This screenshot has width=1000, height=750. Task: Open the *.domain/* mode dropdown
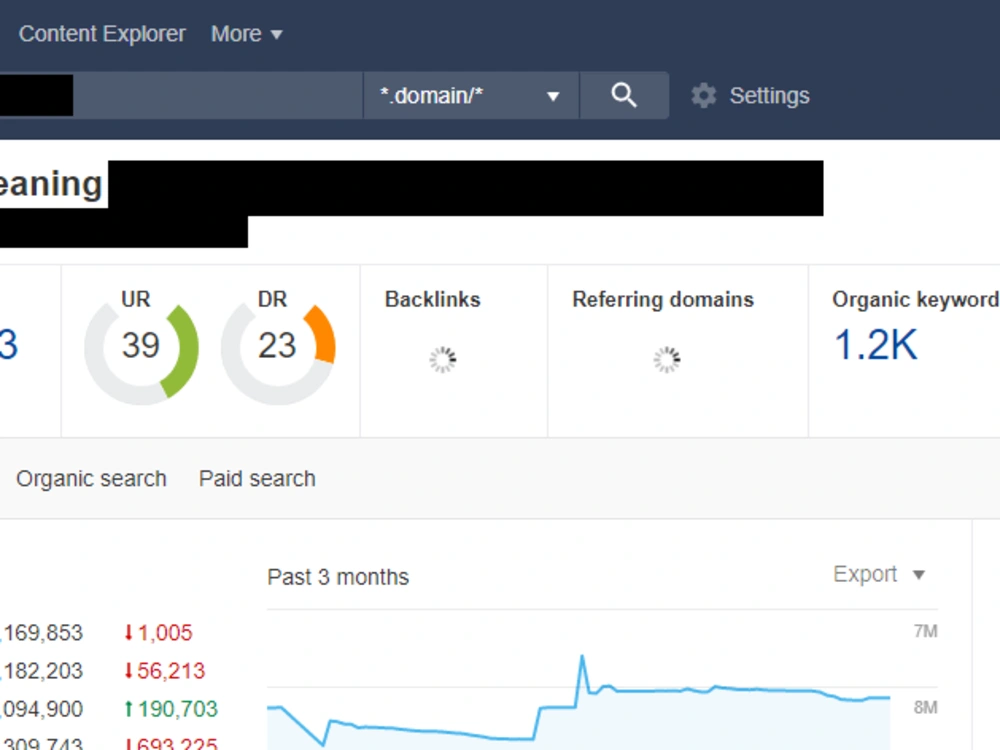[x=471, y=96]
